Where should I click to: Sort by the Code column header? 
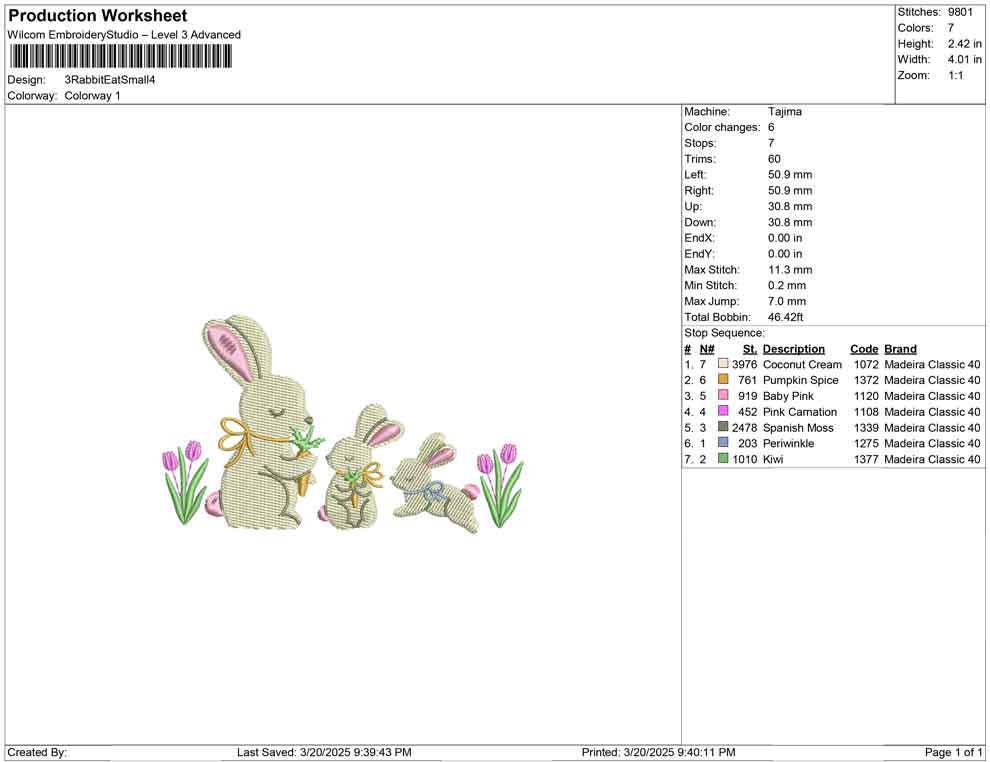pos(864,348)
